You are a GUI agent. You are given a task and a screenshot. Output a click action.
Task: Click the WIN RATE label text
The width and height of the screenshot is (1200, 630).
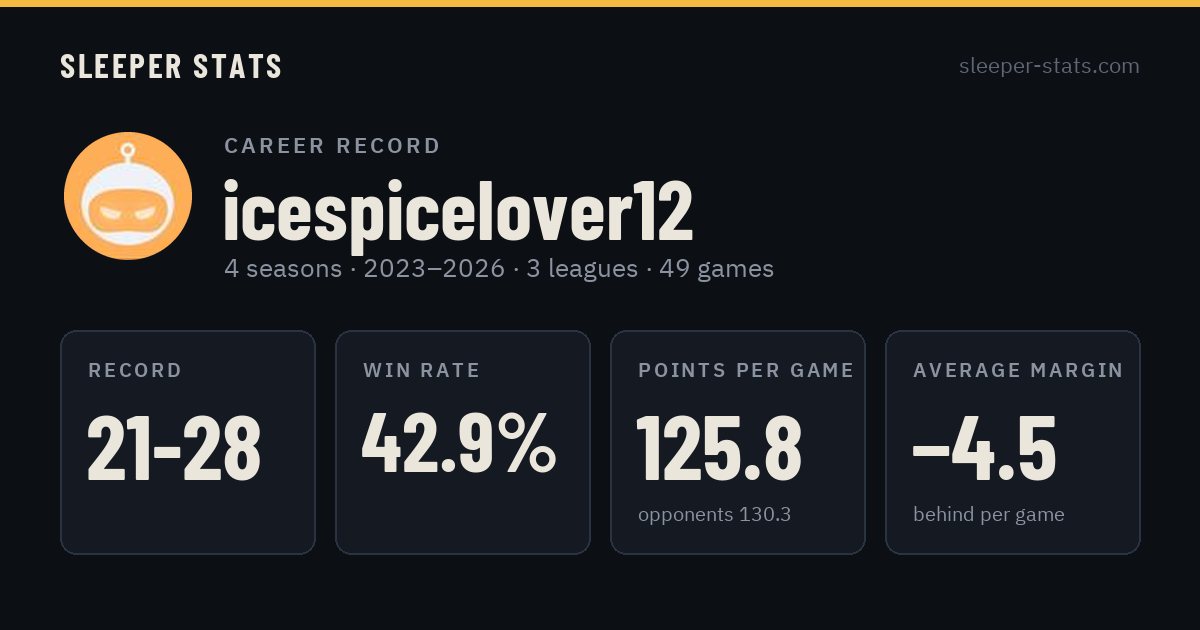(422, 371)
